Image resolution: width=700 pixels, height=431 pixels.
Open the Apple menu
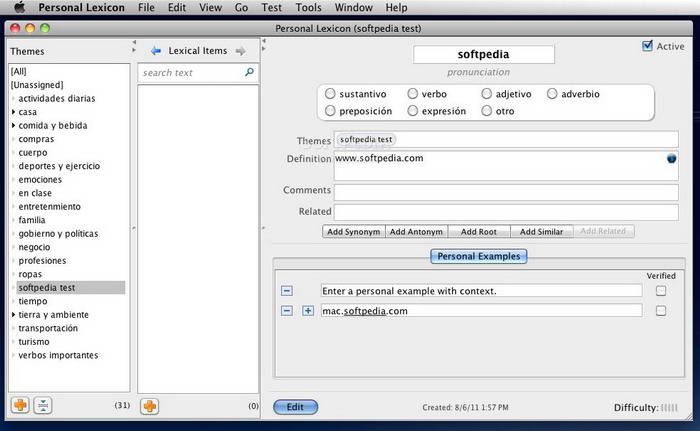20,8
